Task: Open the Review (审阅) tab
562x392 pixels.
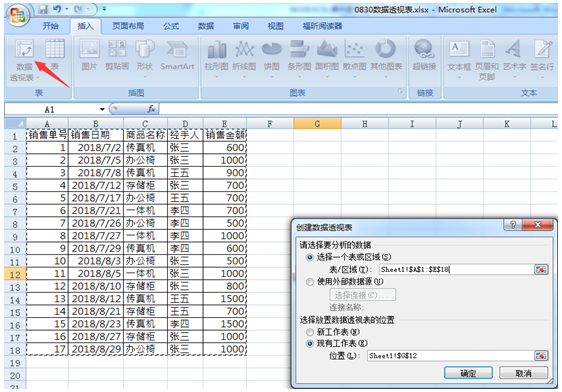Action: (240, 26)
